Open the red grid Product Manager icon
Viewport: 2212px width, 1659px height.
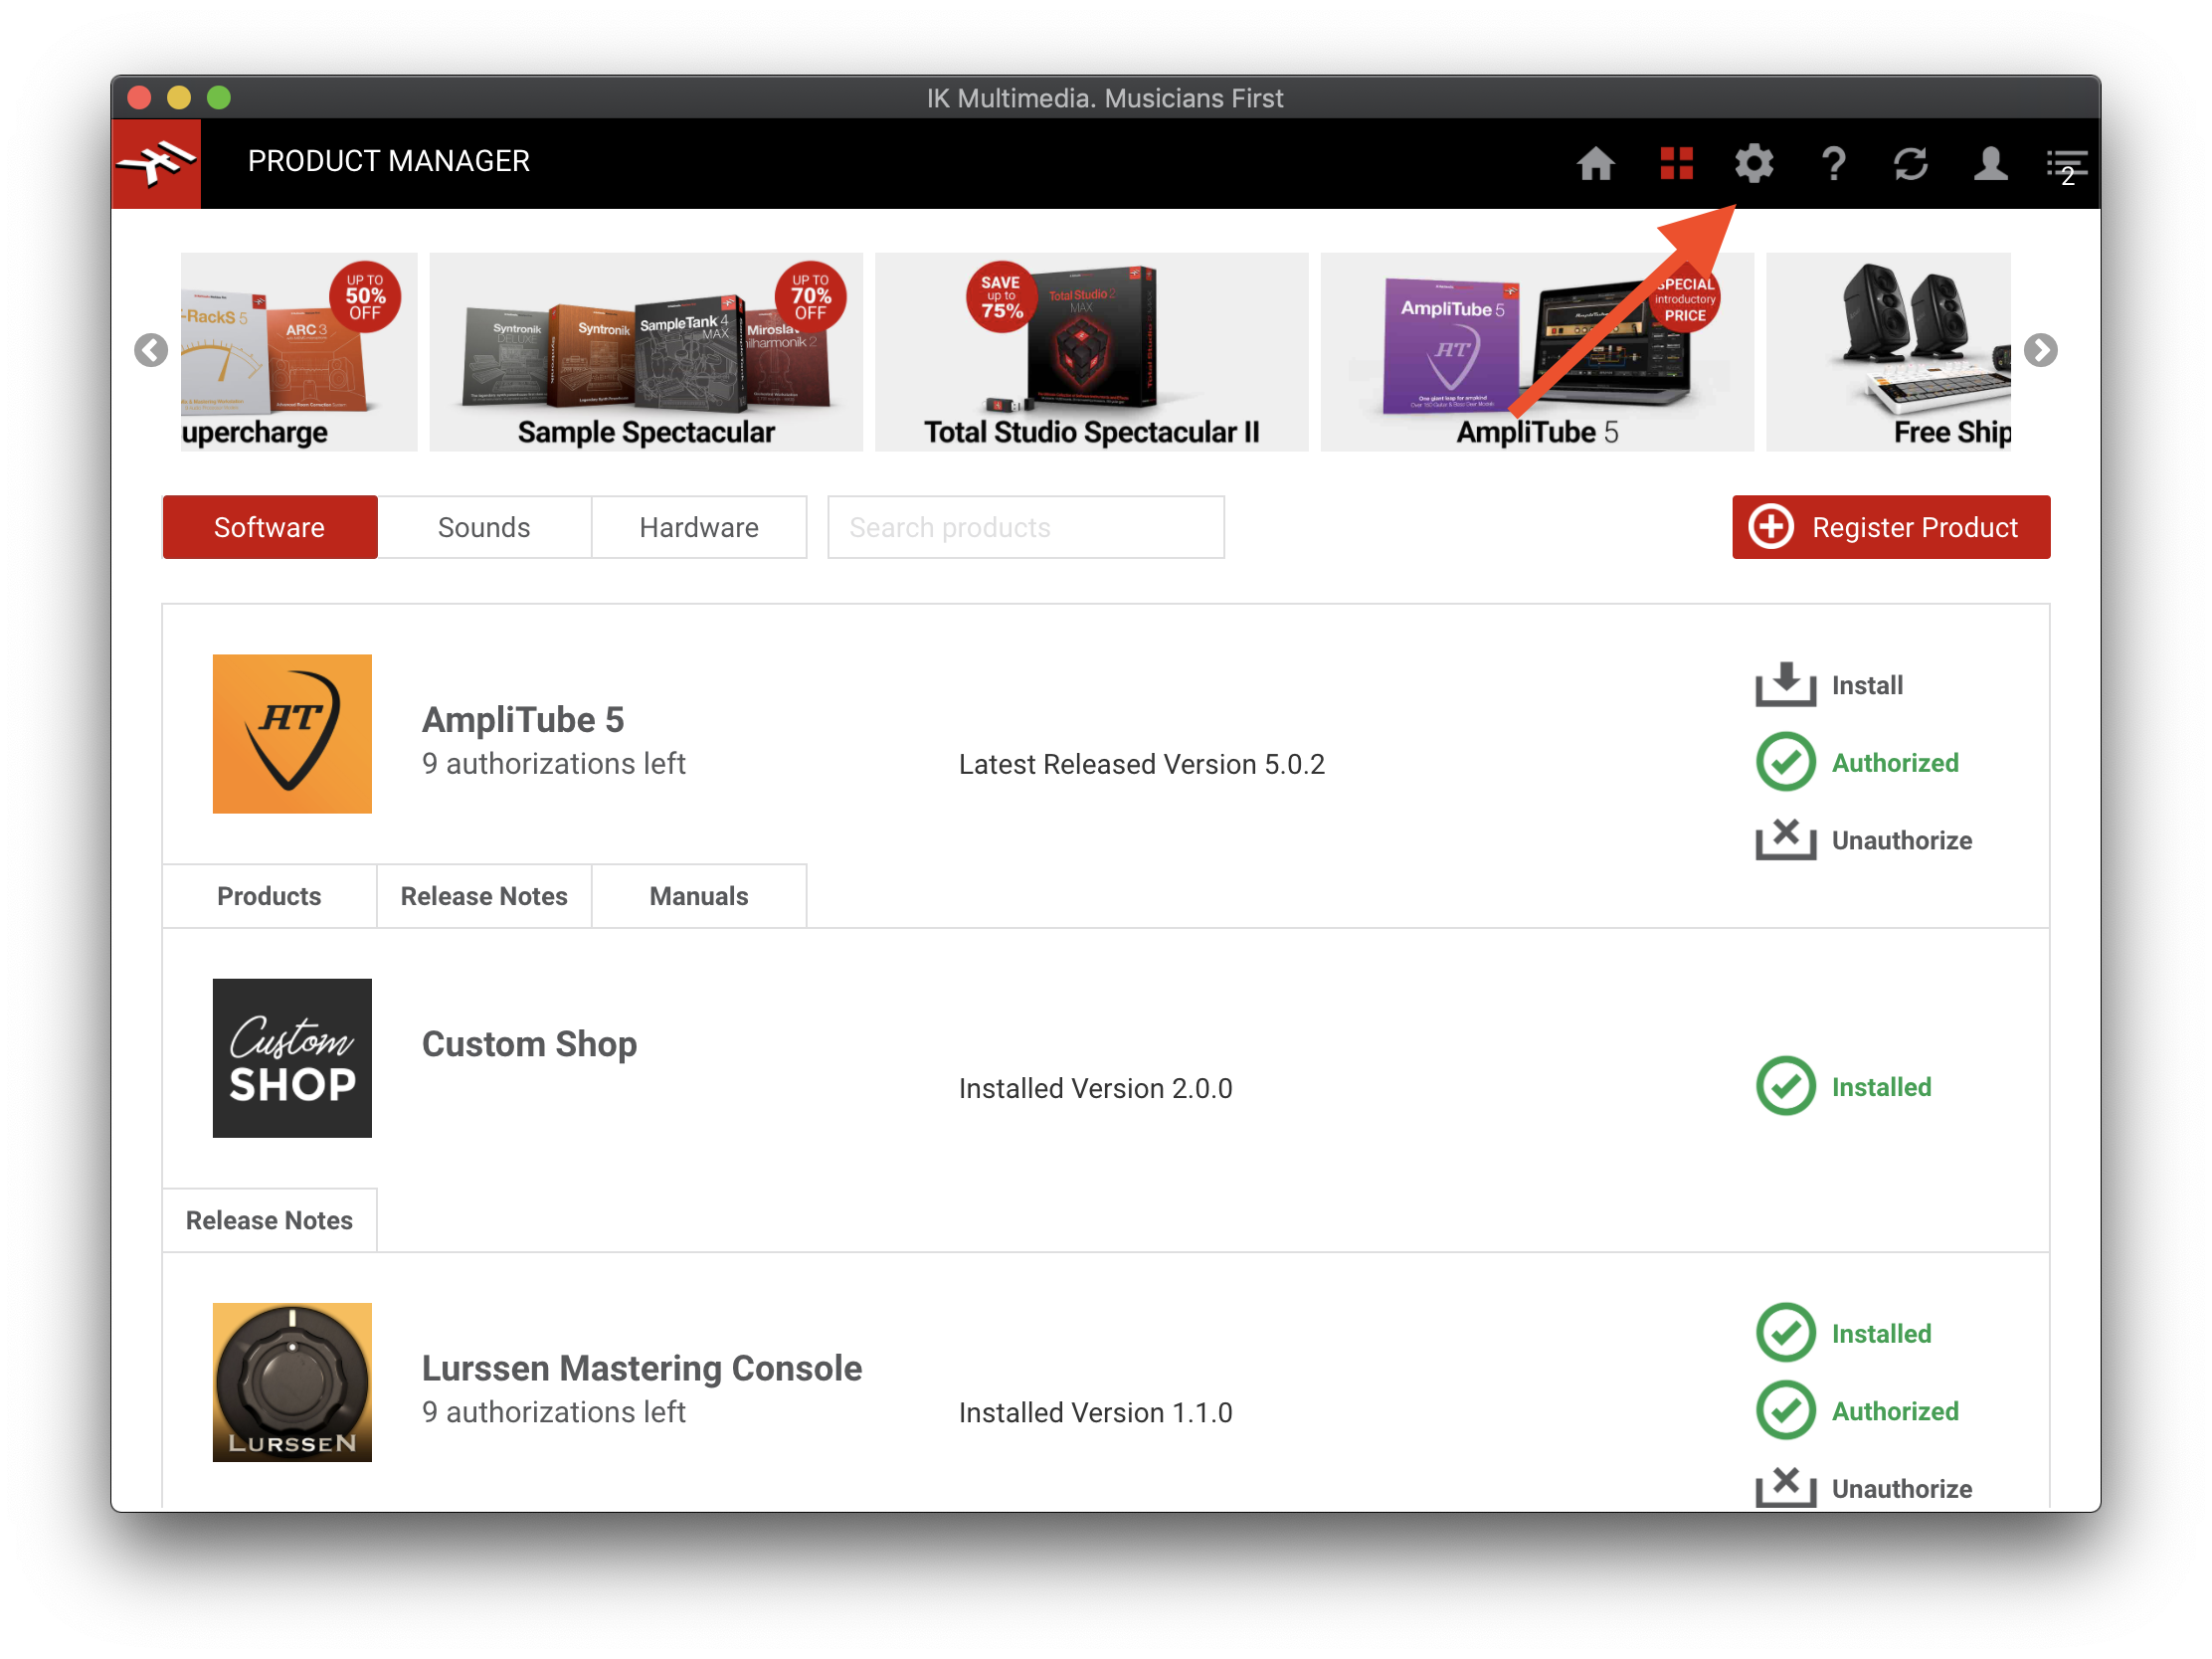tap(1676, 163)
